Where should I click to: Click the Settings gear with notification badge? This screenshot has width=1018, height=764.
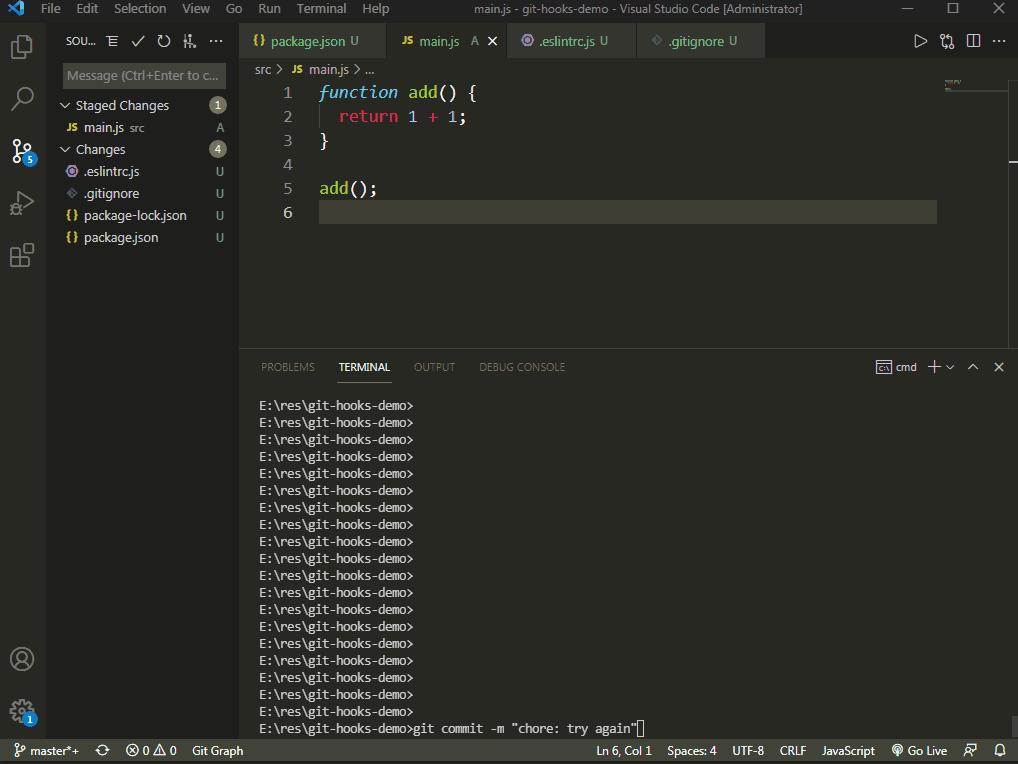(22, 711)
